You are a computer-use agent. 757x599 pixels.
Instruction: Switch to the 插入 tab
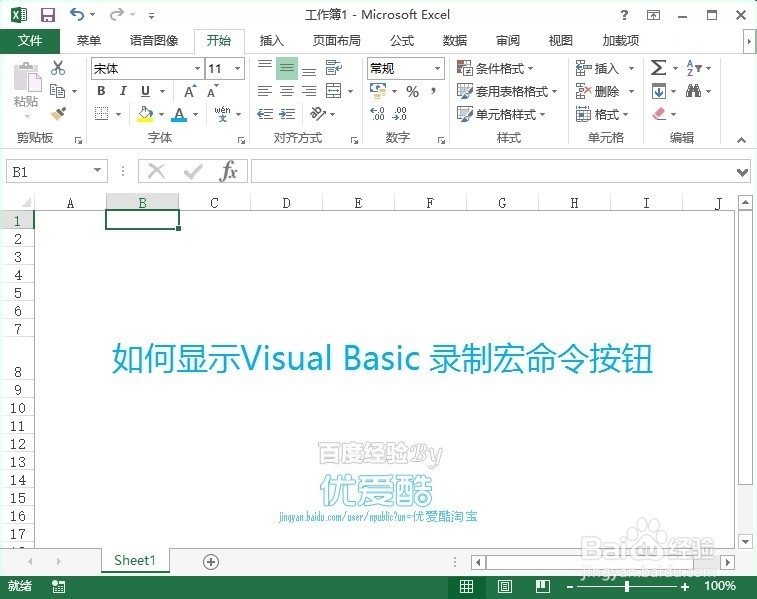click(271, 41)
